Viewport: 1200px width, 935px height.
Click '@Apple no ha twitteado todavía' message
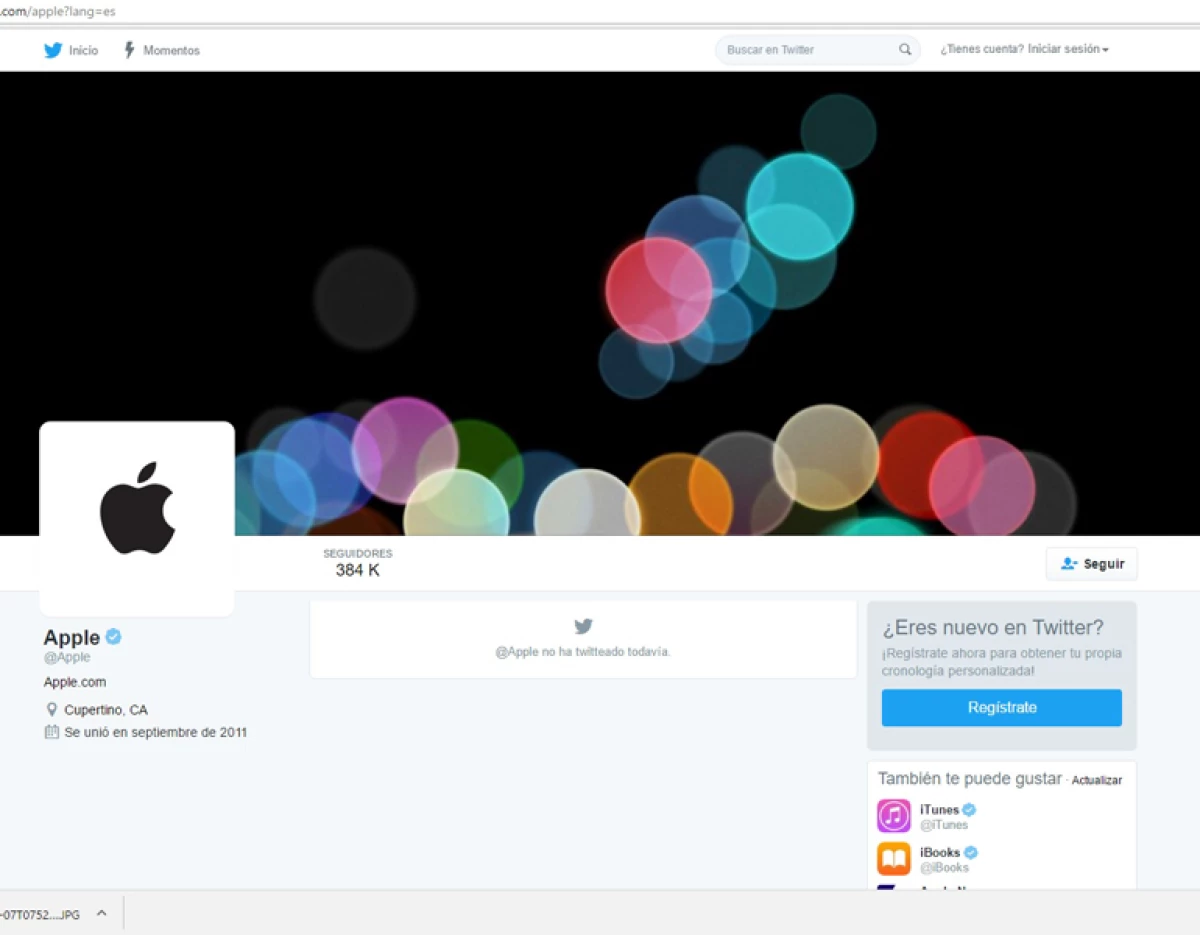pos(583,652)
